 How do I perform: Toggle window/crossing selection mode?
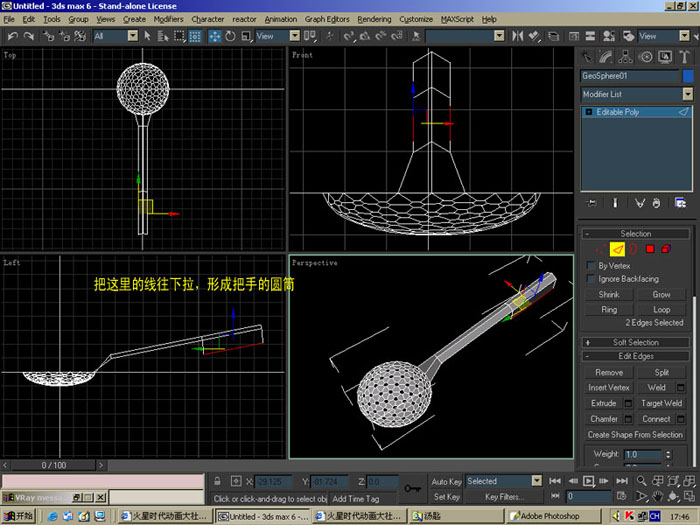click(195, 36)
